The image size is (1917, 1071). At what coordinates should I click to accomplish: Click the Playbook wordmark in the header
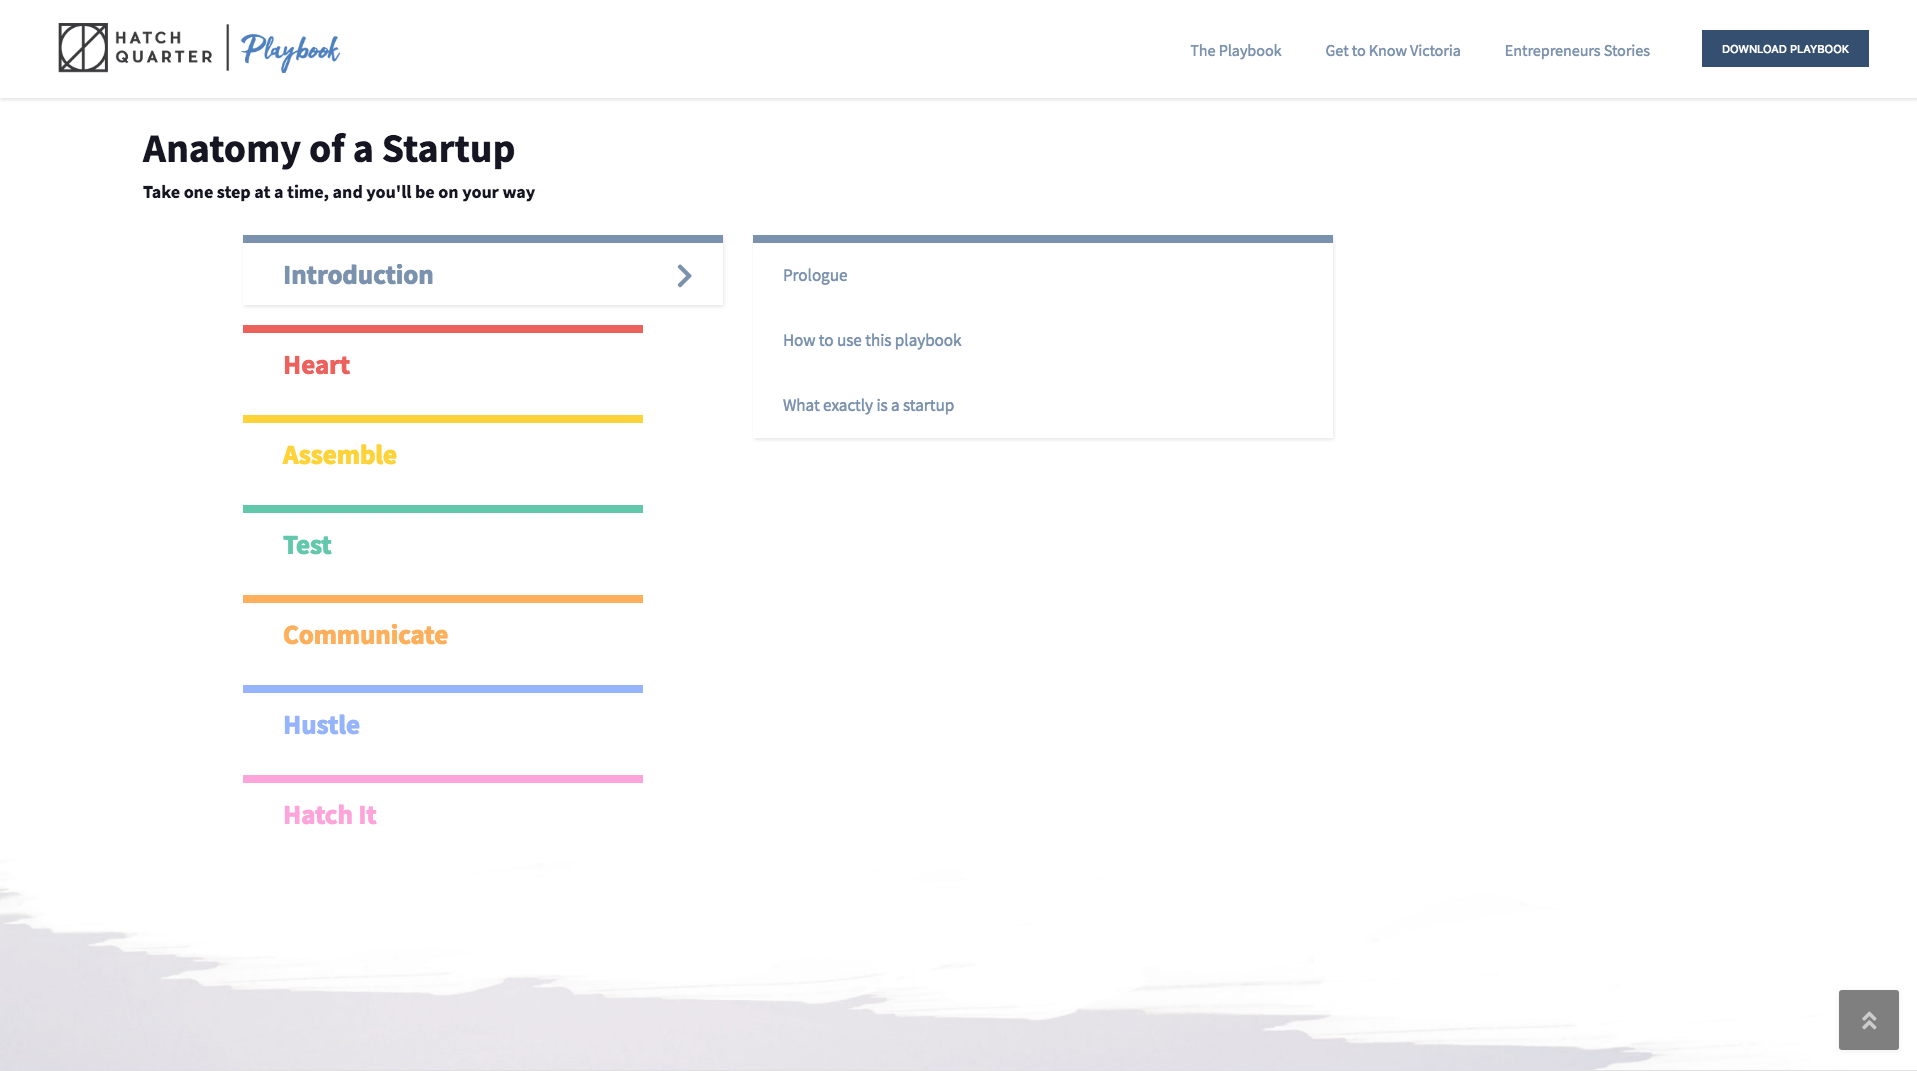tap(291, 49)
